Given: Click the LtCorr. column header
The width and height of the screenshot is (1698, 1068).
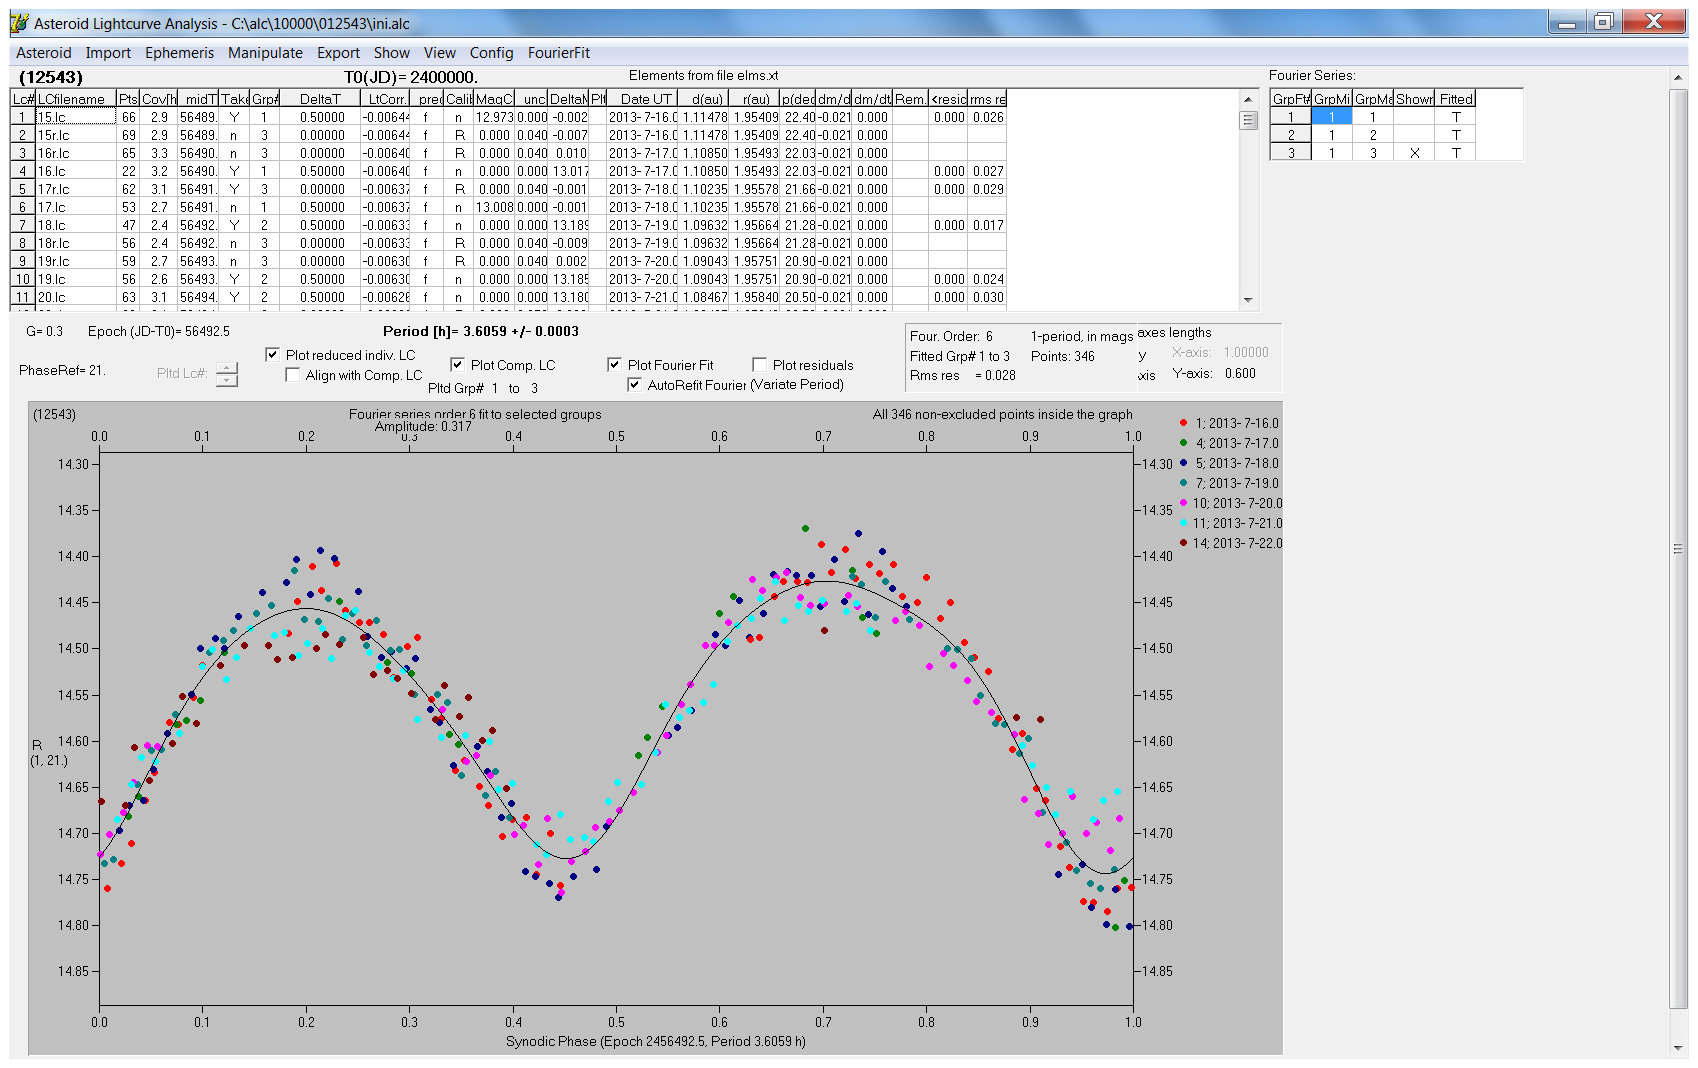Looking at the screenshot, I should tap(385, 99).
